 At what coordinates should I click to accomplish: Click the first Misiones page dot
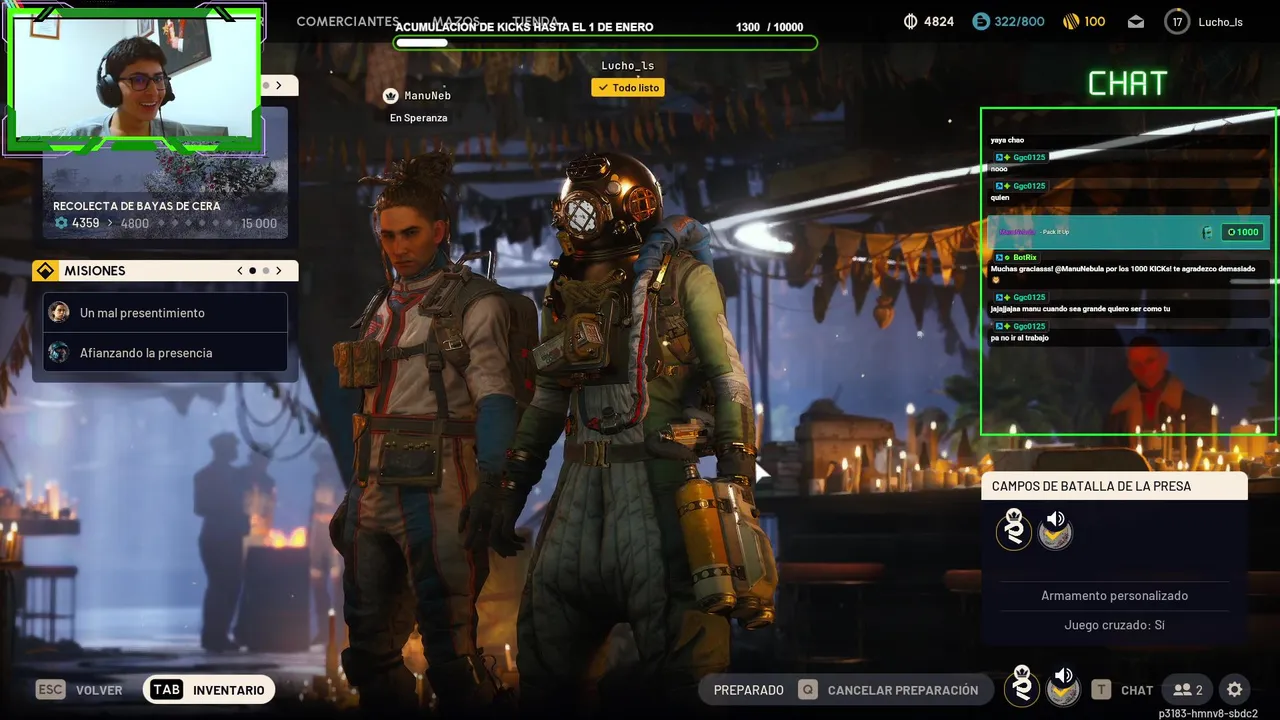tap(252, 271)
